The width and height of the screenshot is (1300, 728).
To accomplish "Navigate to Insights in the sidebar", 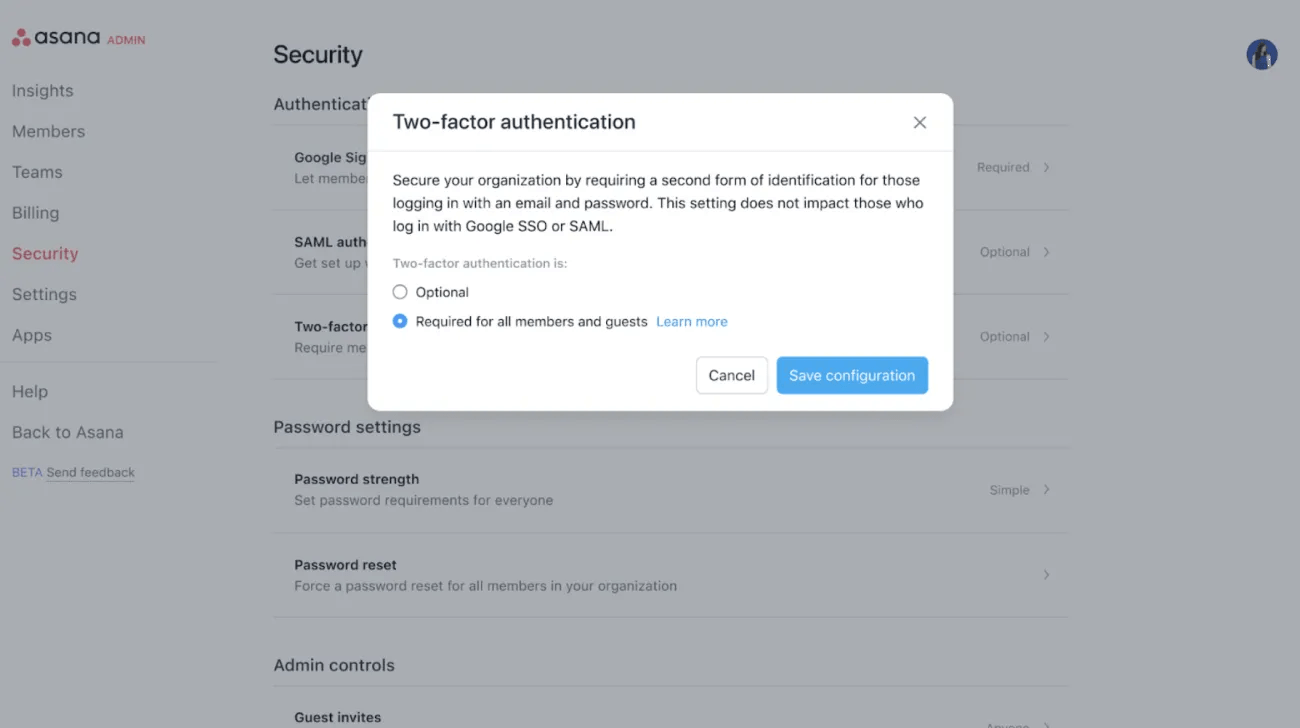I will [x=43, y=90].
